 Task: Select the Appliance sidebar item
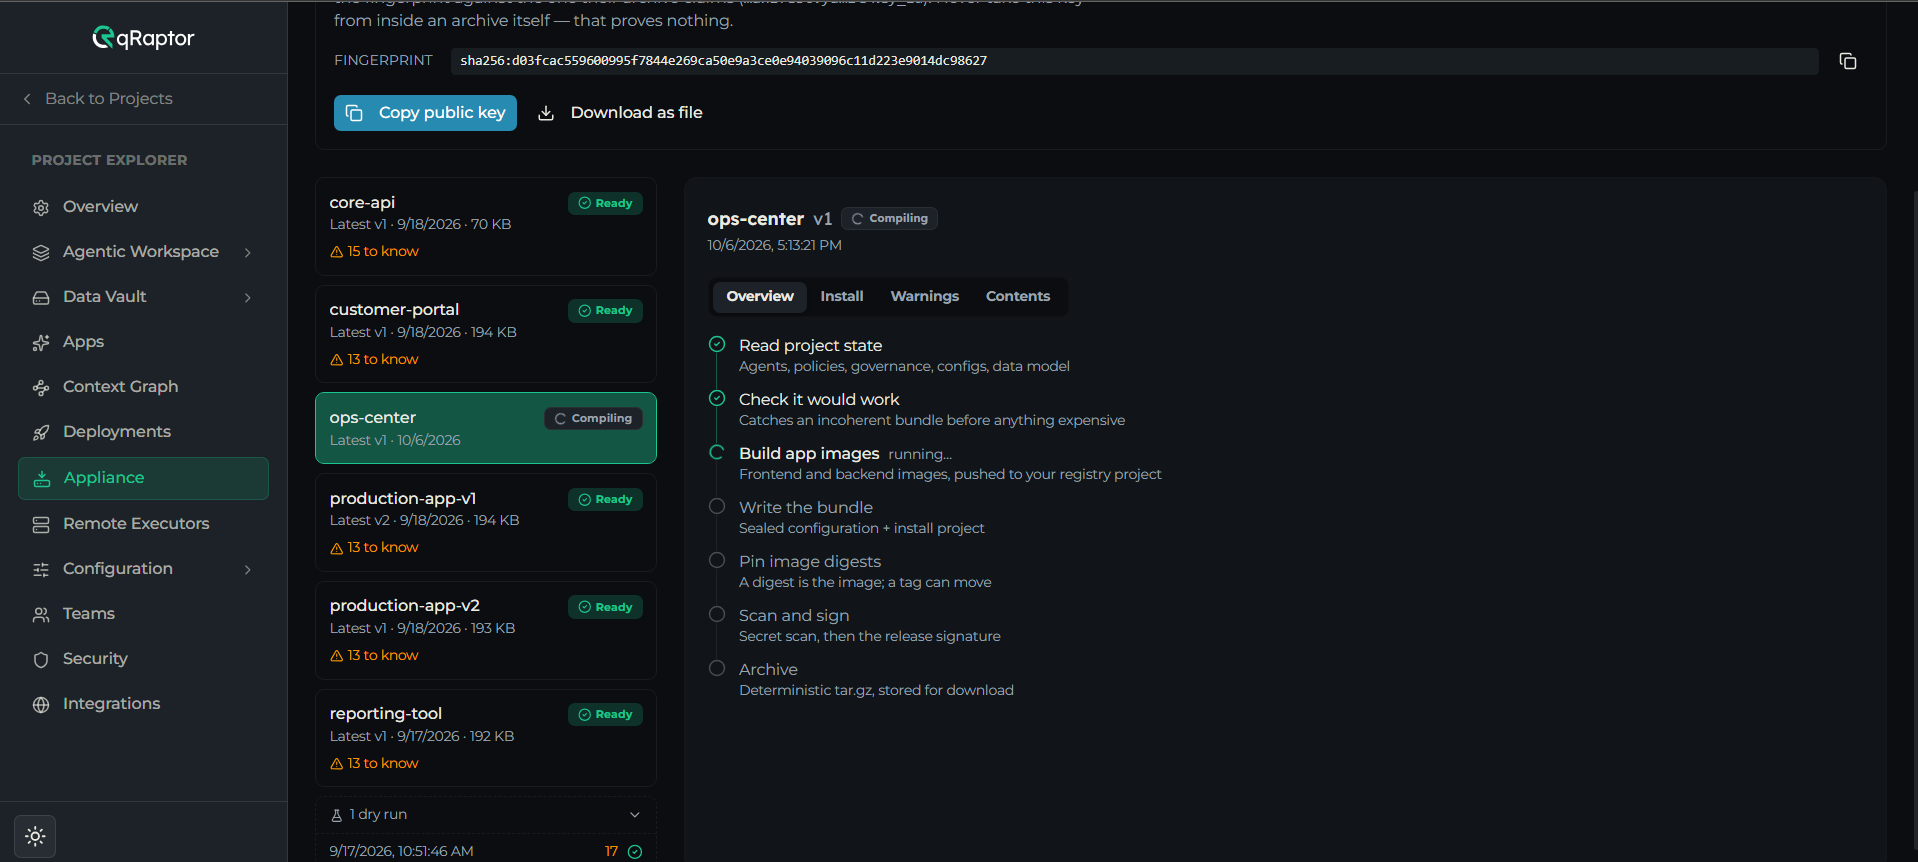coord(143,478)
